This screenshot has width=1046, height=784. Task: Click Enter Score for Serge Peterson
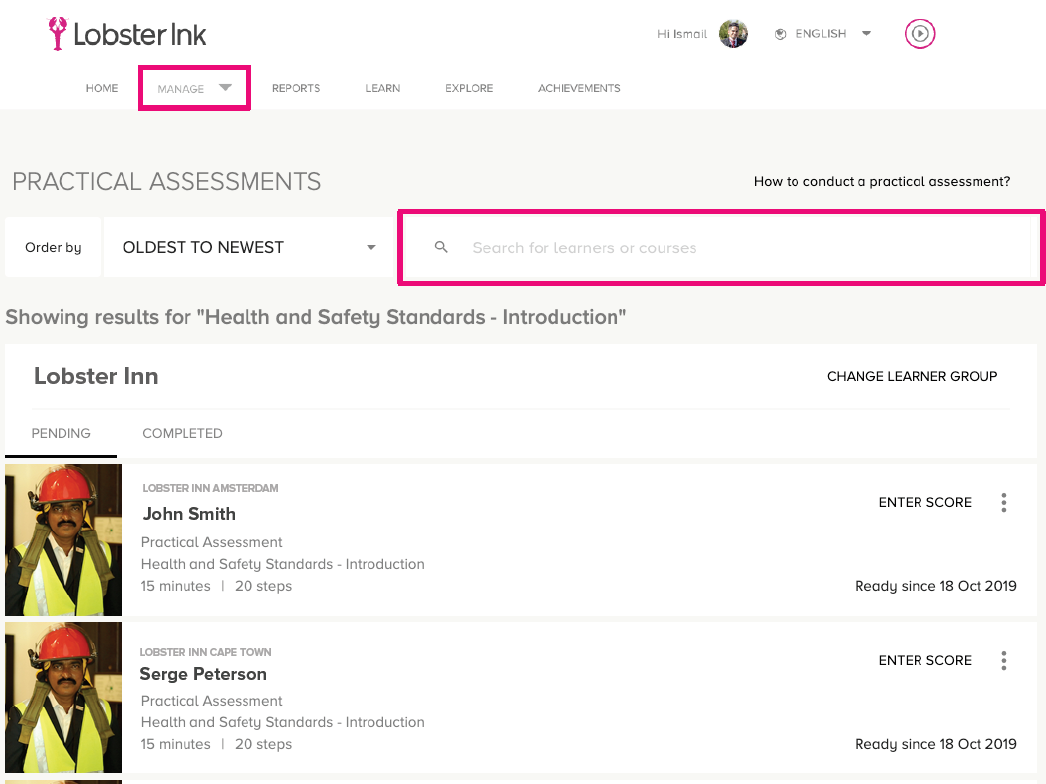(925, 661)
